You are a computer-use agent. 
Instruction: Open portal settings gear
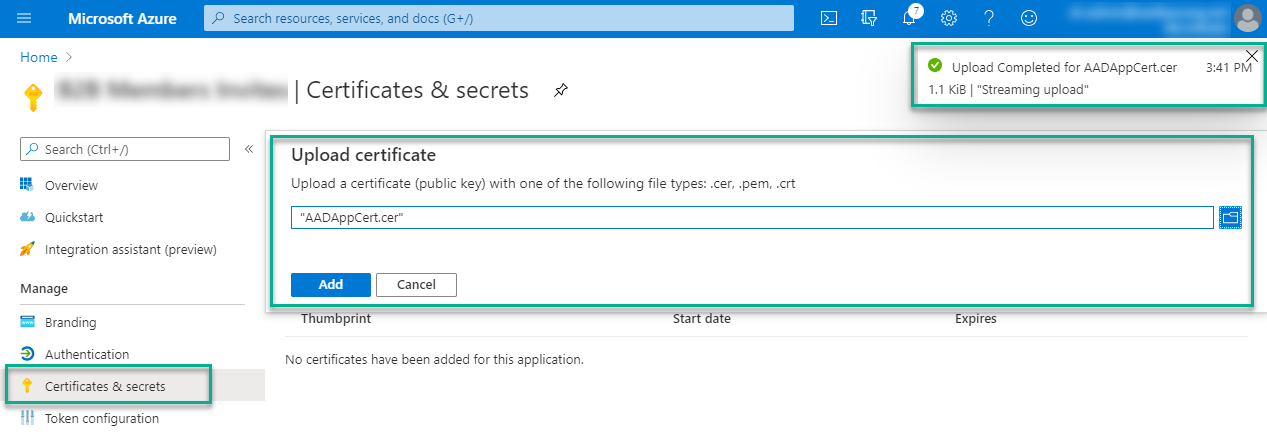click(949, 18)
